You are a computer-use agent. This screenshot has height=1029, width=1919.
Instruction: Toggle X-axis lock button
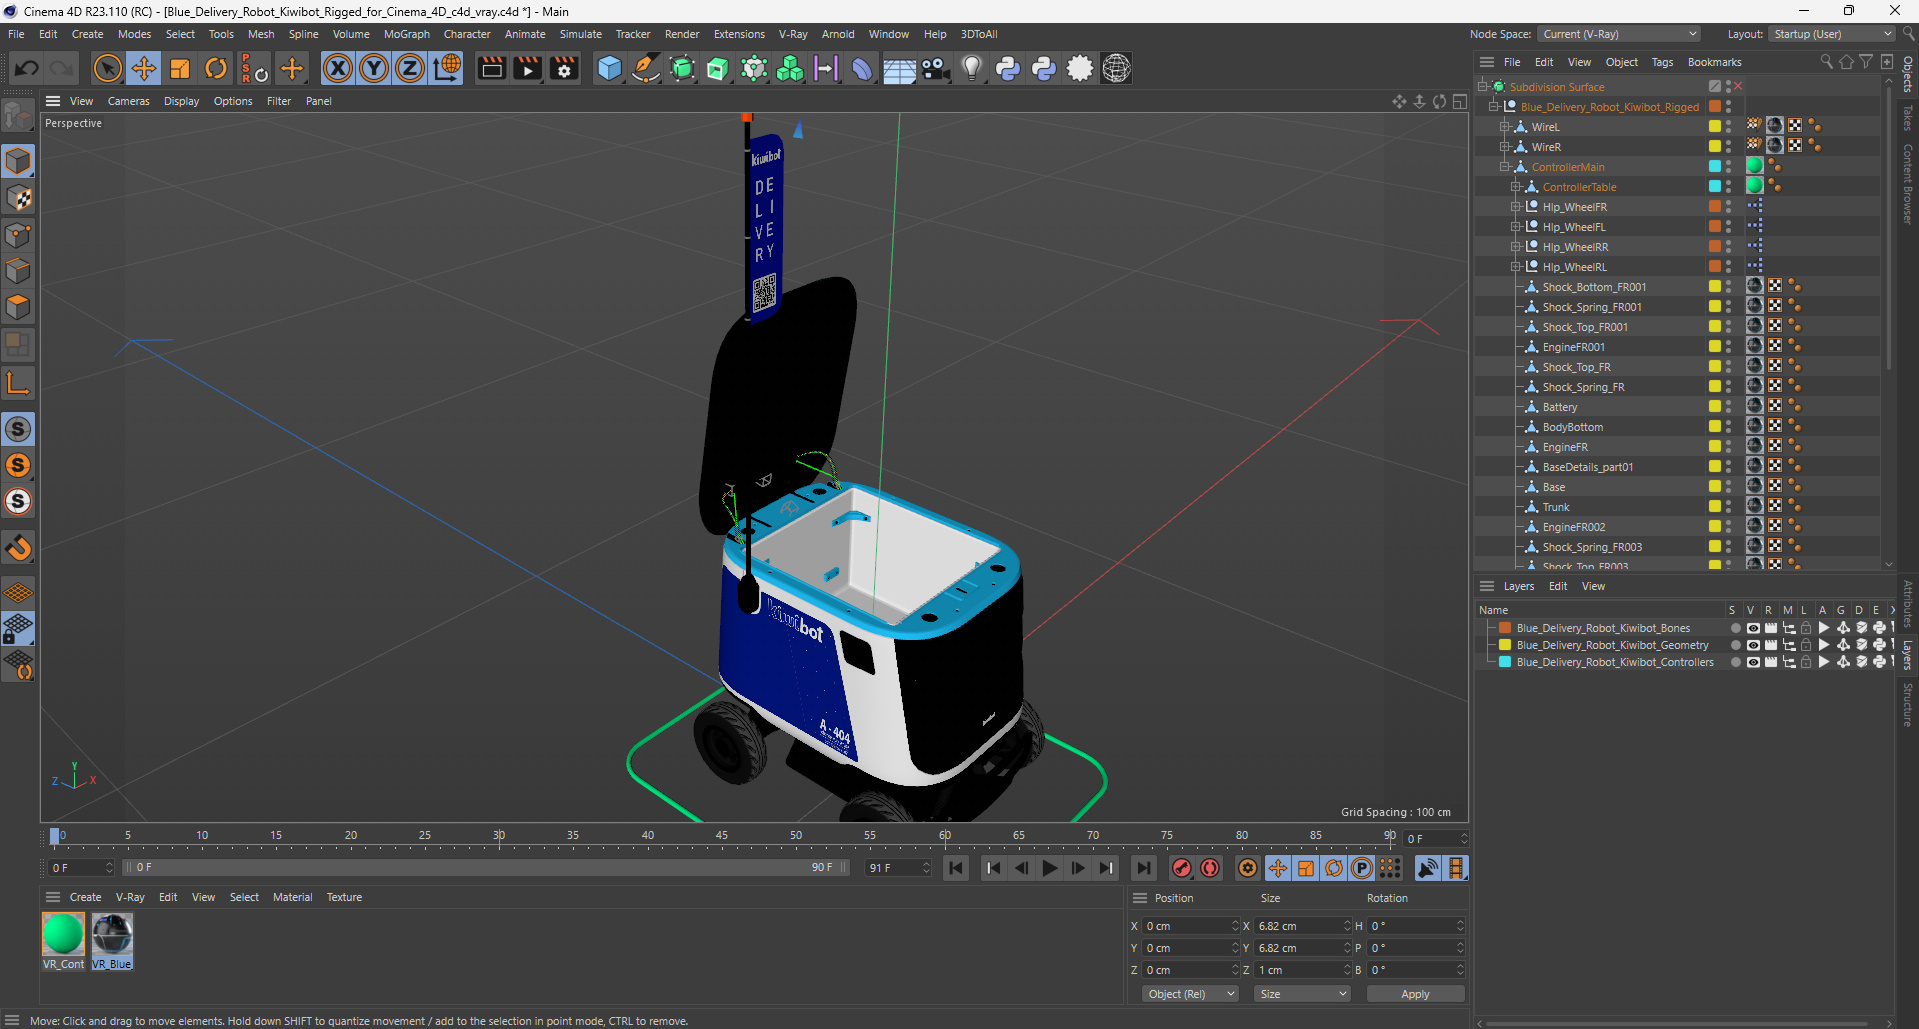(338, 68)
